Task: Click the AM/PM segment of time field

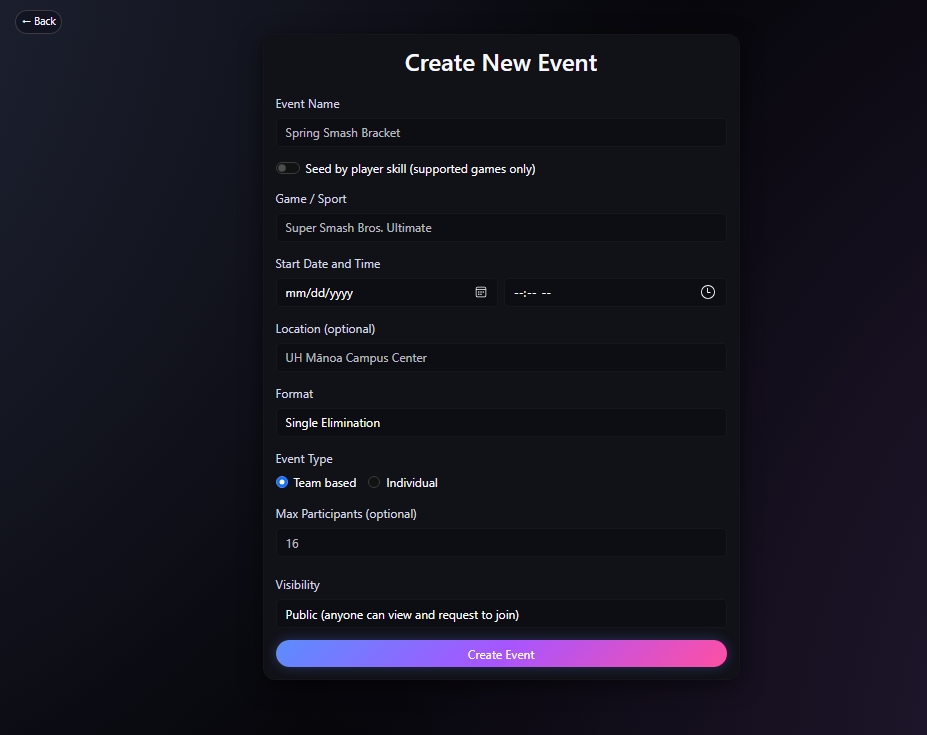Action: click(547, 293)
